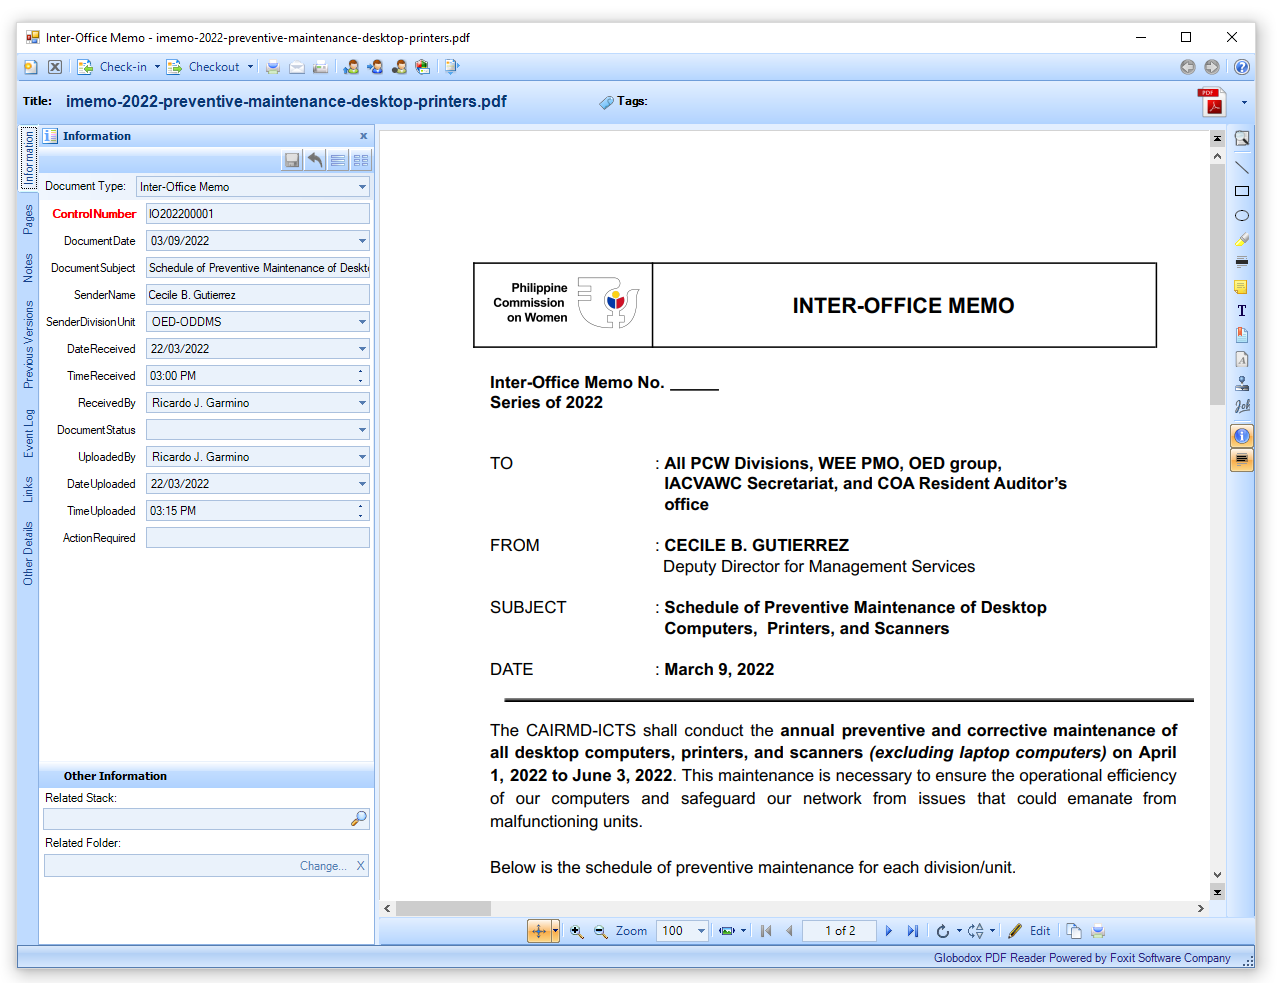Click the ActionRequired input field
Viewport: 1279px width, 983px height.
pyautogui.click(x=258, y=538)
